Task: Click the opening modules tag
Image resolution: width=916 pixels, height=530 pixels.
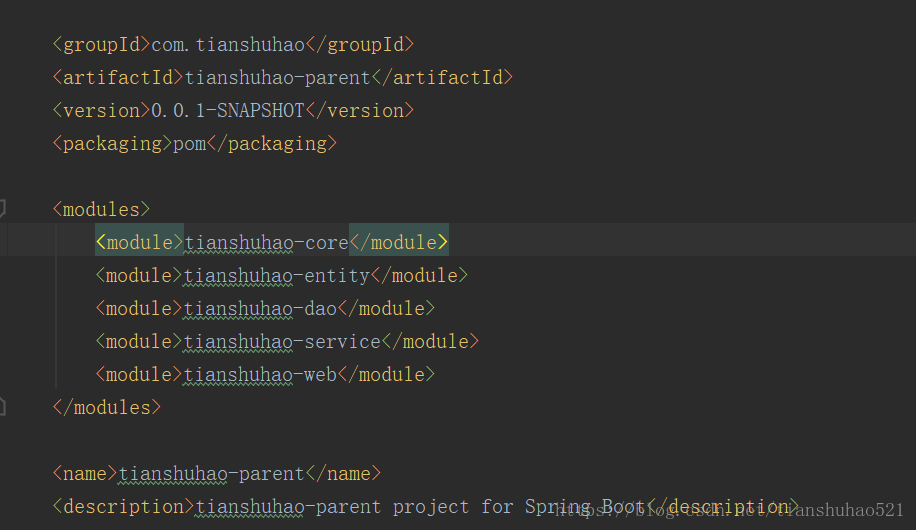Action: (x=102, y=209)
